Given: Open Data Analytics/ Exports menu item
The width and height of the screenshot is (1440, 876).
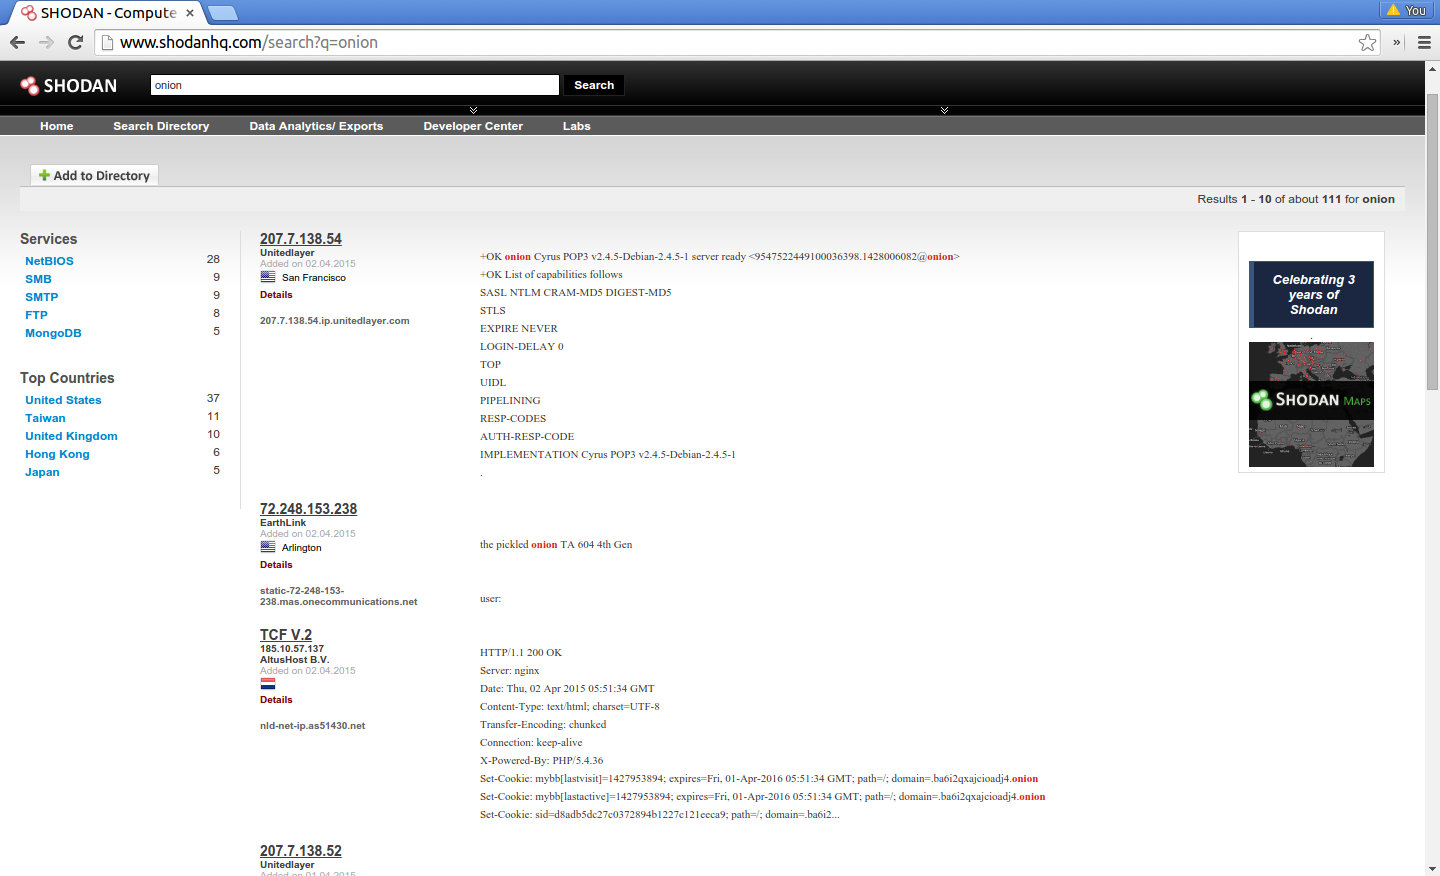Looking at the screenshot, I should click(x=316, y=126).
